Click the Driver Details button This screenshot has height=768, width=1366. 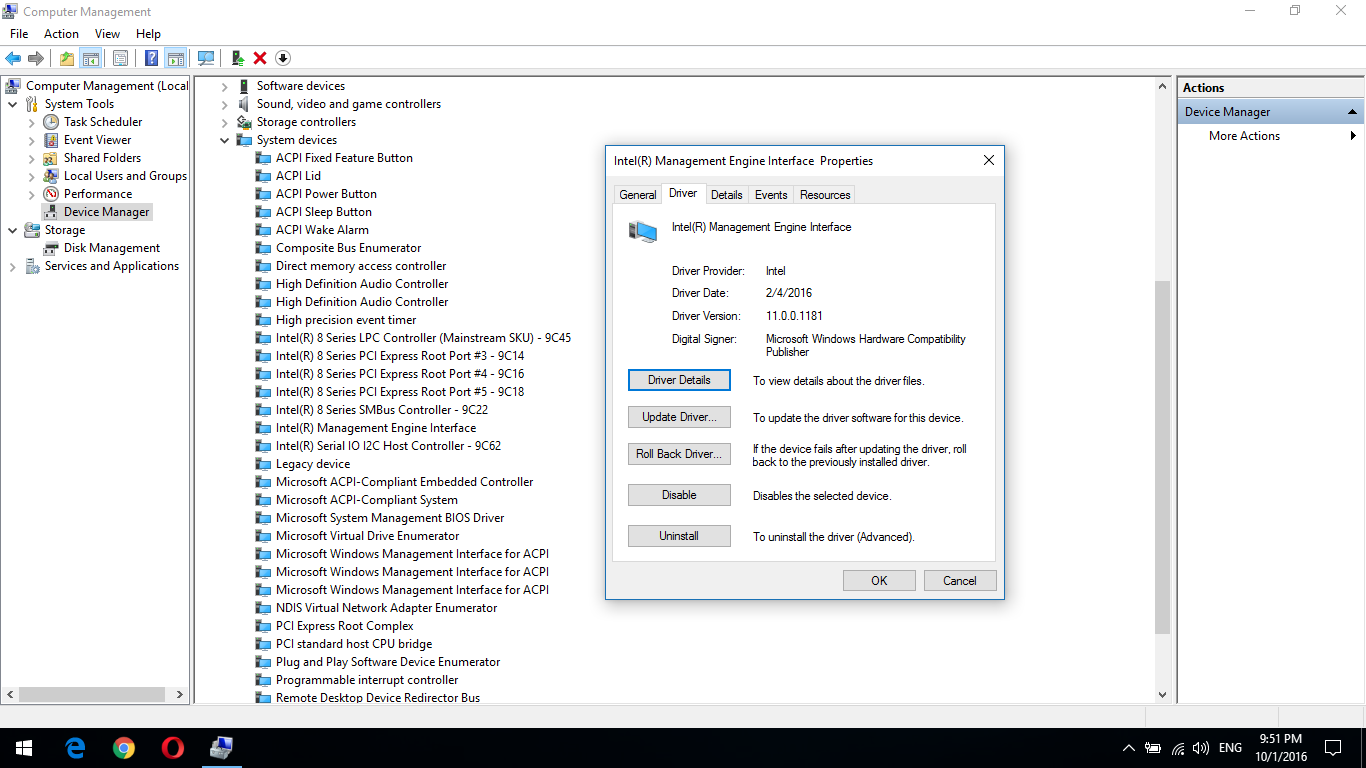[x=679, y=380]
